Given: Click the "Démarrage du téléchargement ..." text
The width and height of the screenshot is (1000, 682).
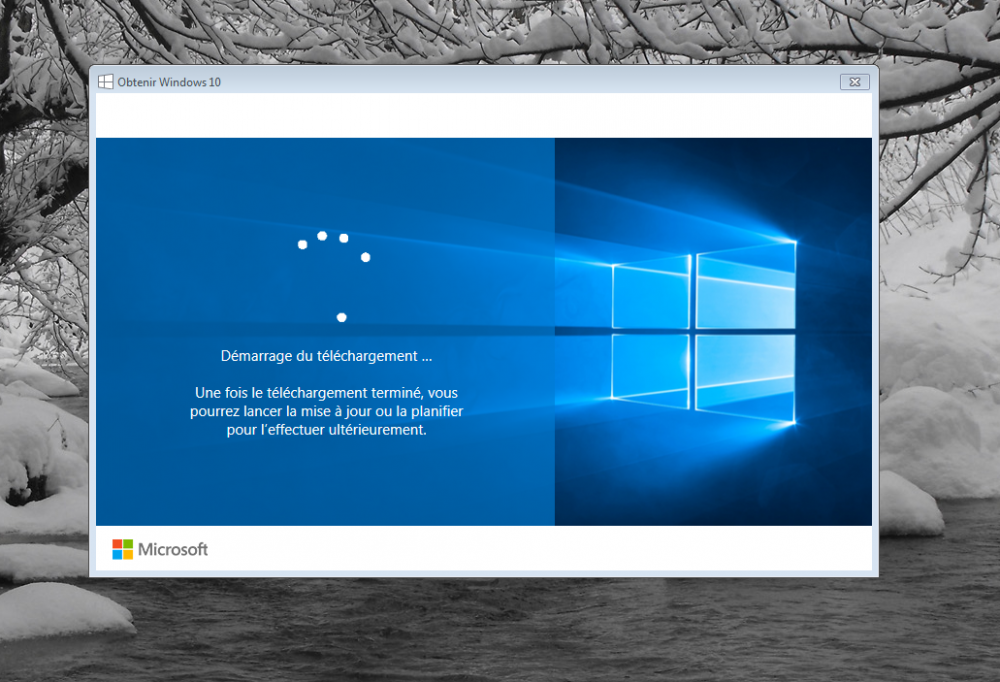Looking at the screenshot, I should pos(327,356).
